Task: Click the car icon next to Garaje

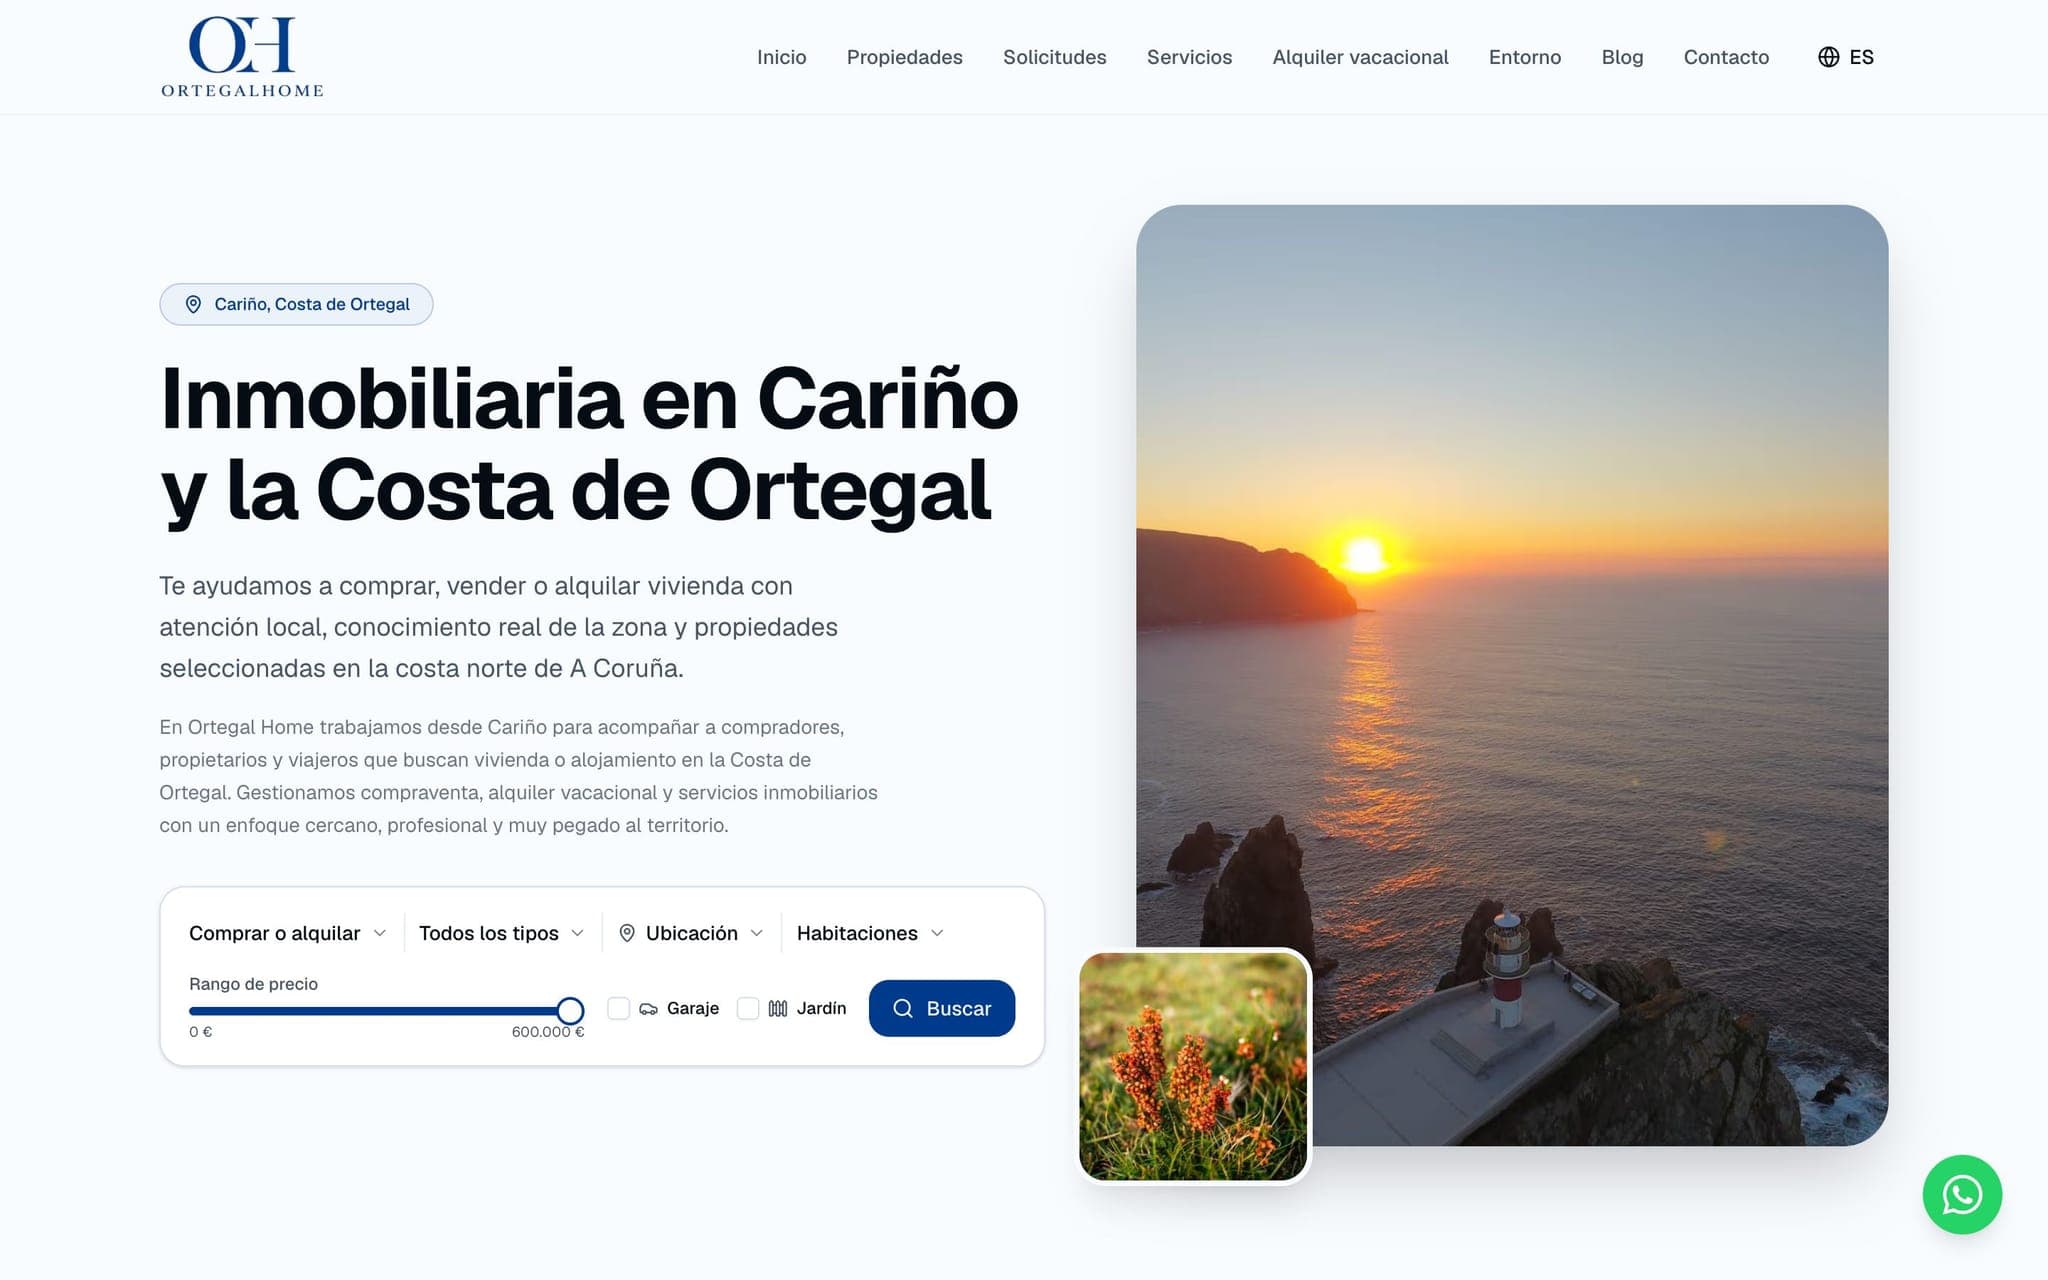Action: [648, 1009]
